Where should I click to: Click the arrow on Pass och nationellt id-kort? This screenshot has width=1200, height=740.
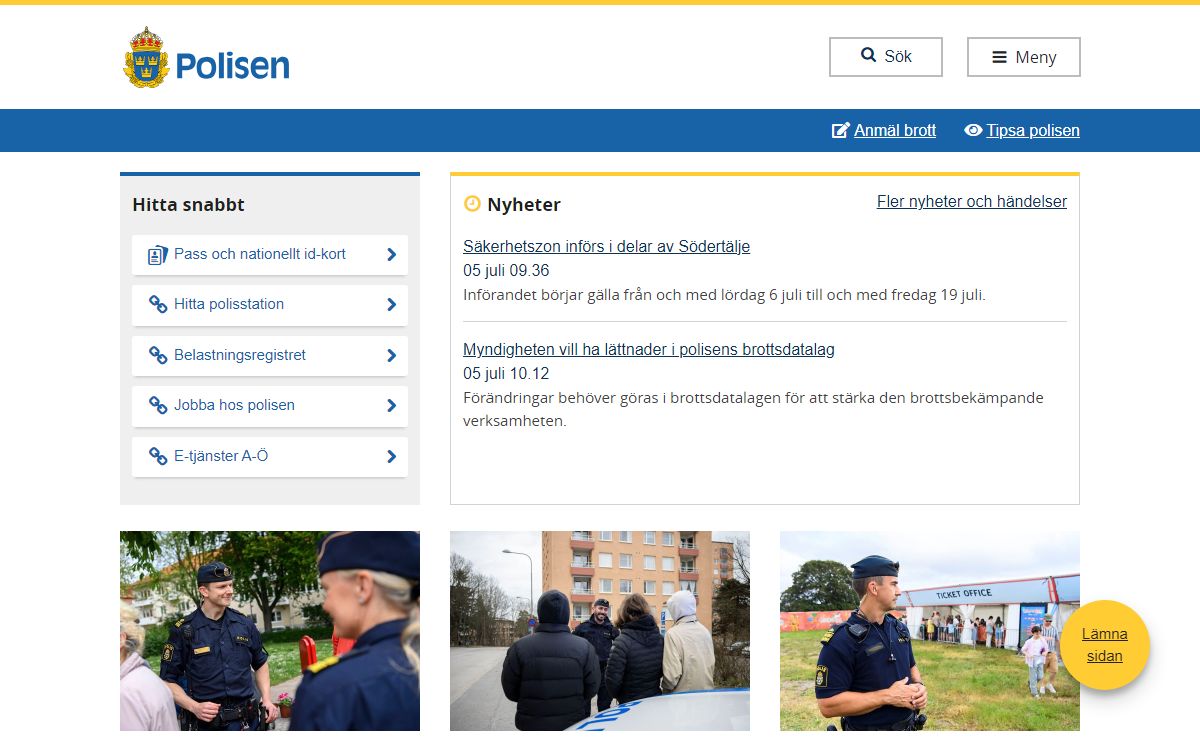[x=391, y=255]
